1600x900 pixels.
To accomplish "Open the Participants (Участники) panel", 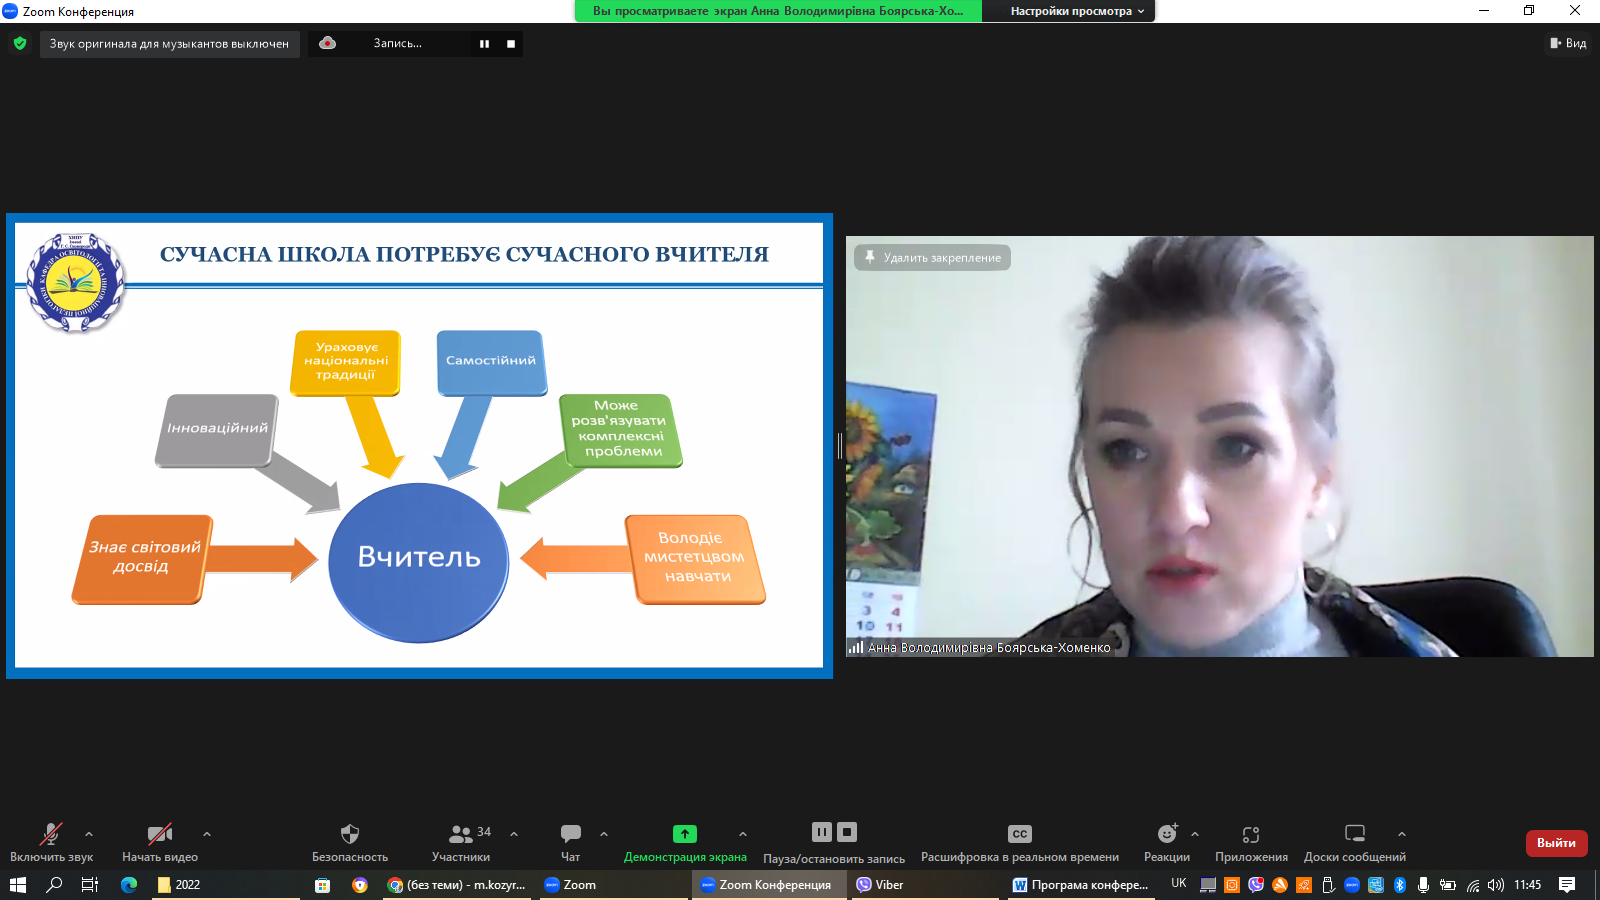I will pyautogui.click(x=461, y=834).
